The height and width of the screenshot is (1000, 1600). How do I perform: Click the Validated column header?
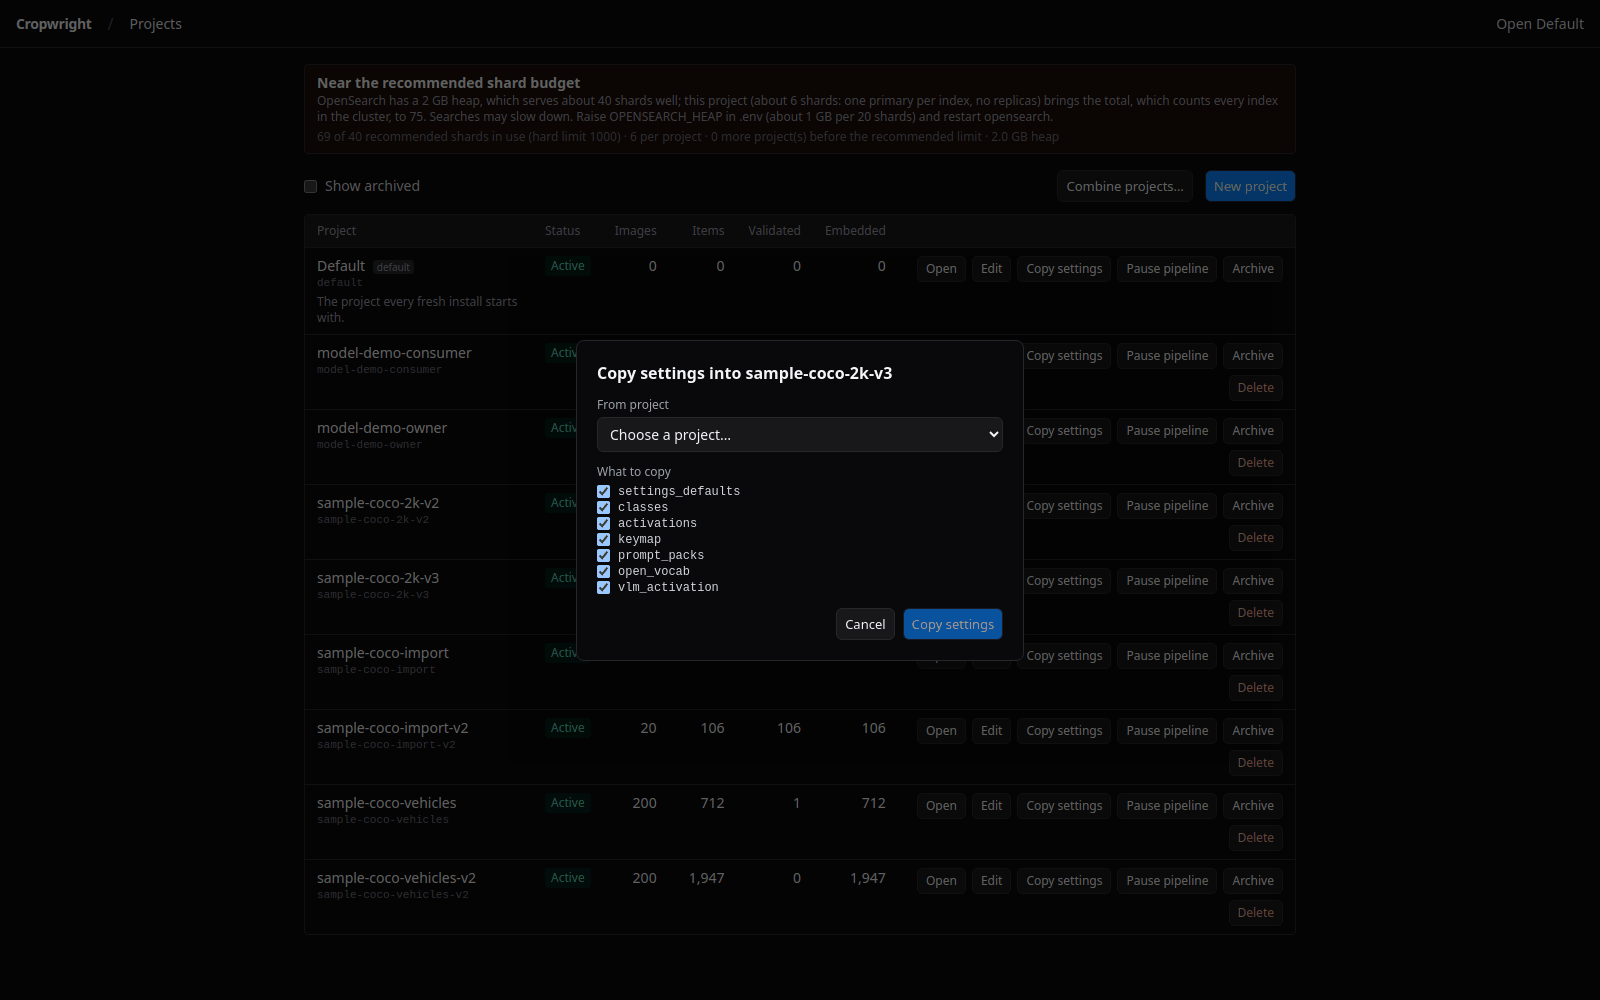point(774,231)
